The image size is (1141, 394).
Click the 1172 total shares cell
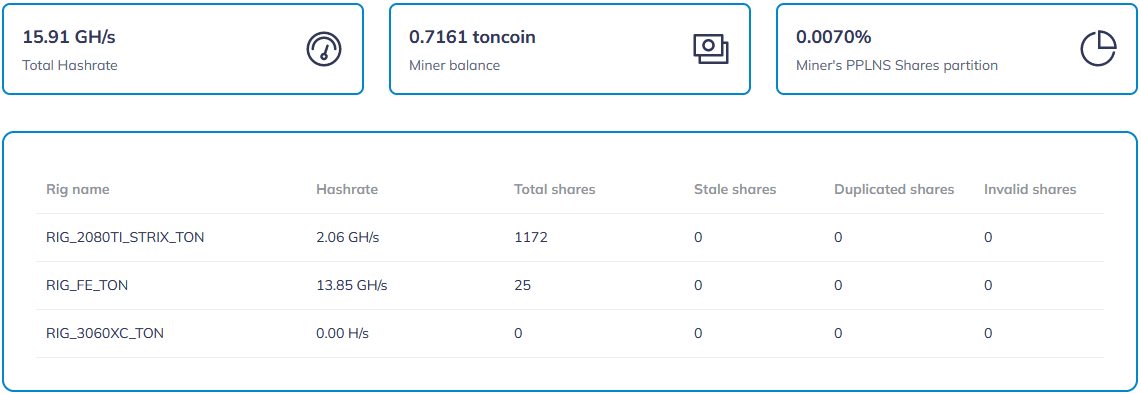(x=530, y=237)
